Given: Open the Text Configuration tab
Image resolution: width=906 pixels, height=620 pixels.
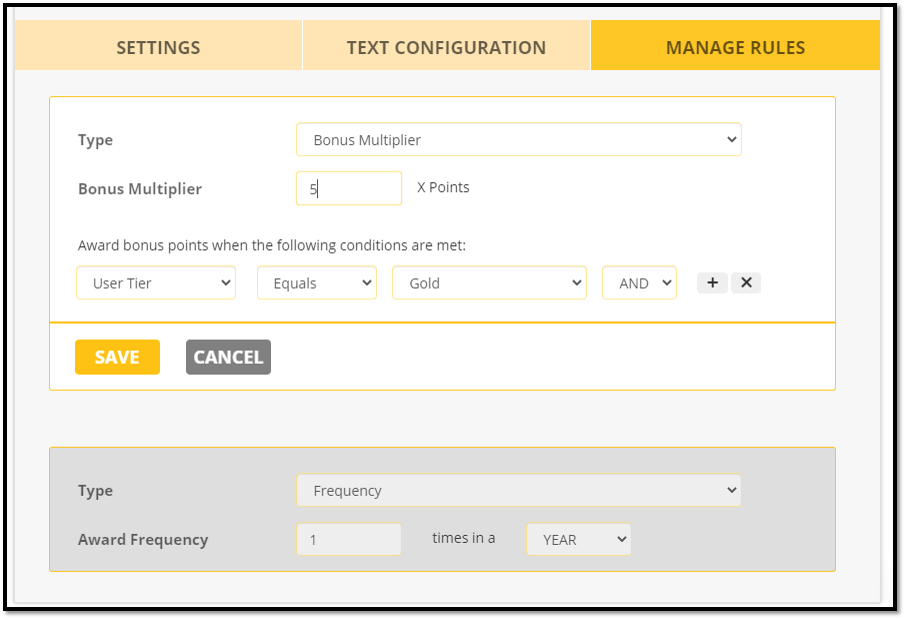Looking at the screenshot, I should click(446, 46).
